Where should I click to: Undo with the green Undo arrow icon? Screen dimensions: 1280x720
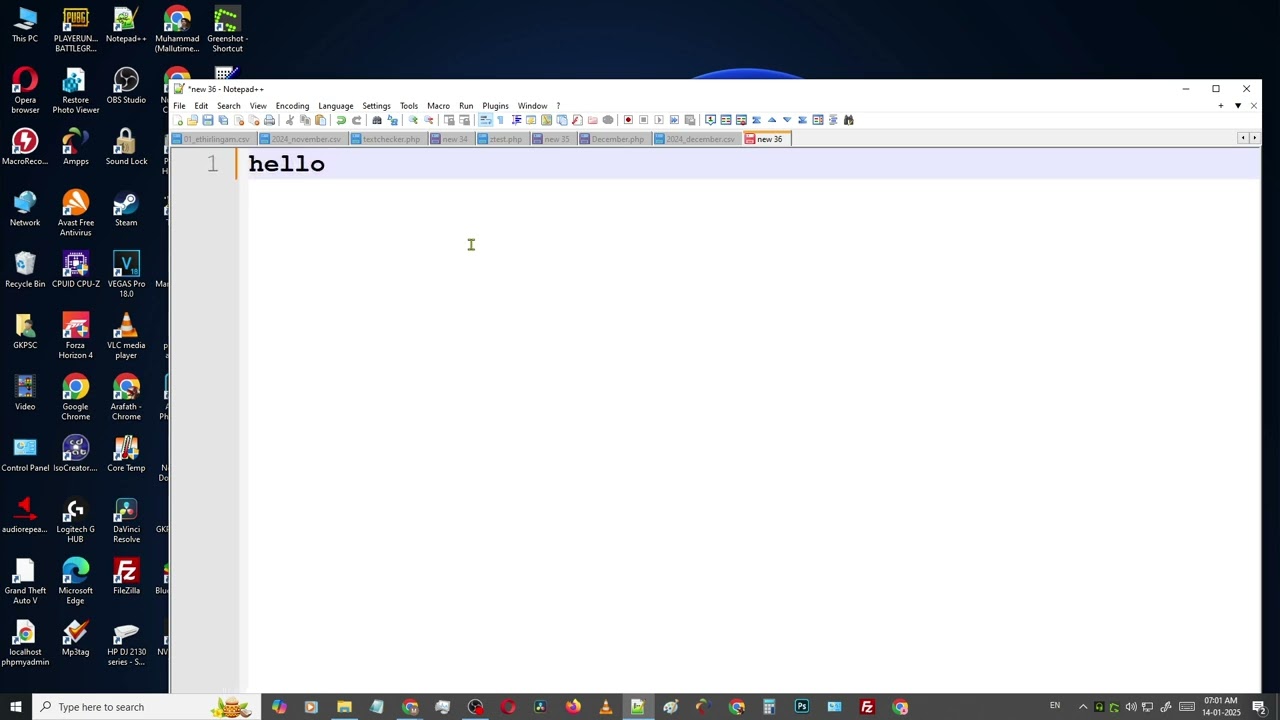coord(341,120)
